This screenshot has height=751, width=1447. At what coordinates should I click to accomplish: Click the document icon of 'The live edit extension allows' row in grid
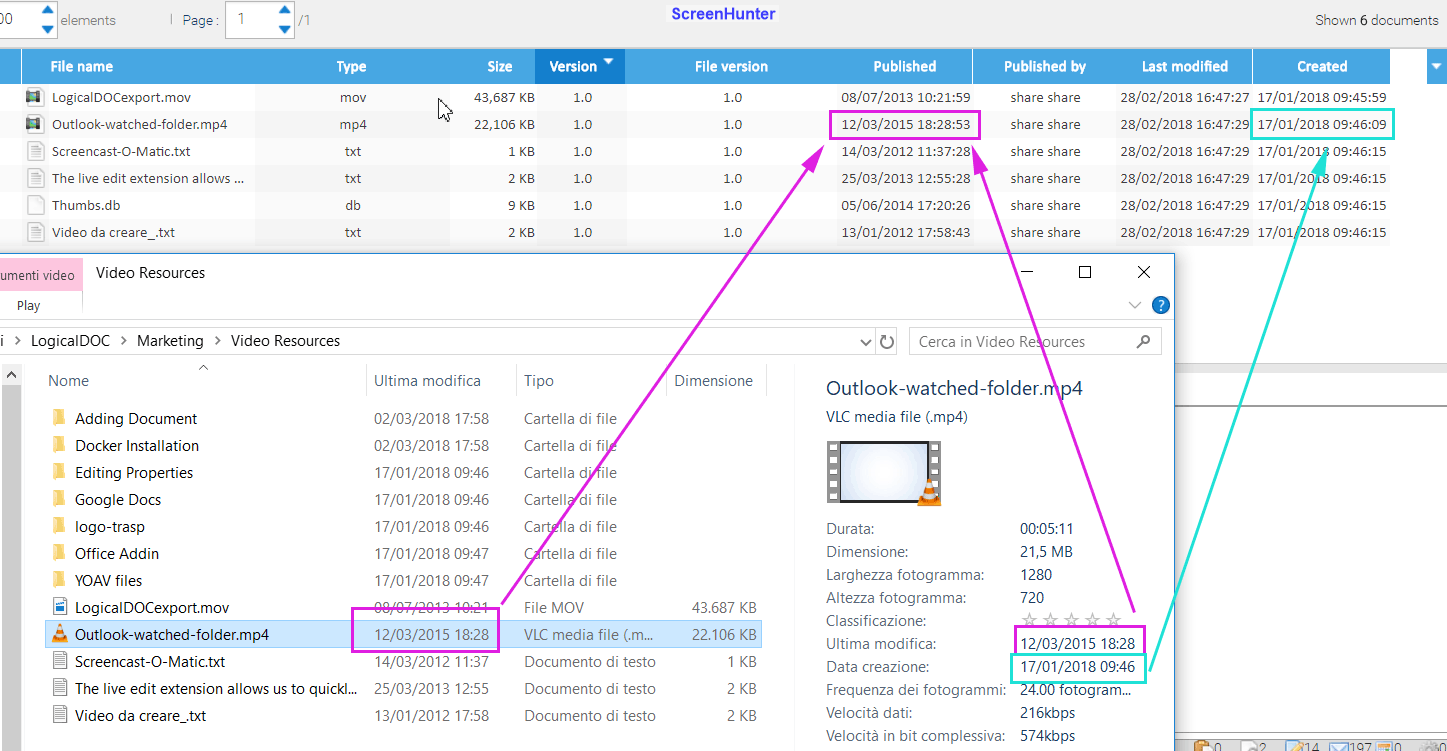click(34, 178)
